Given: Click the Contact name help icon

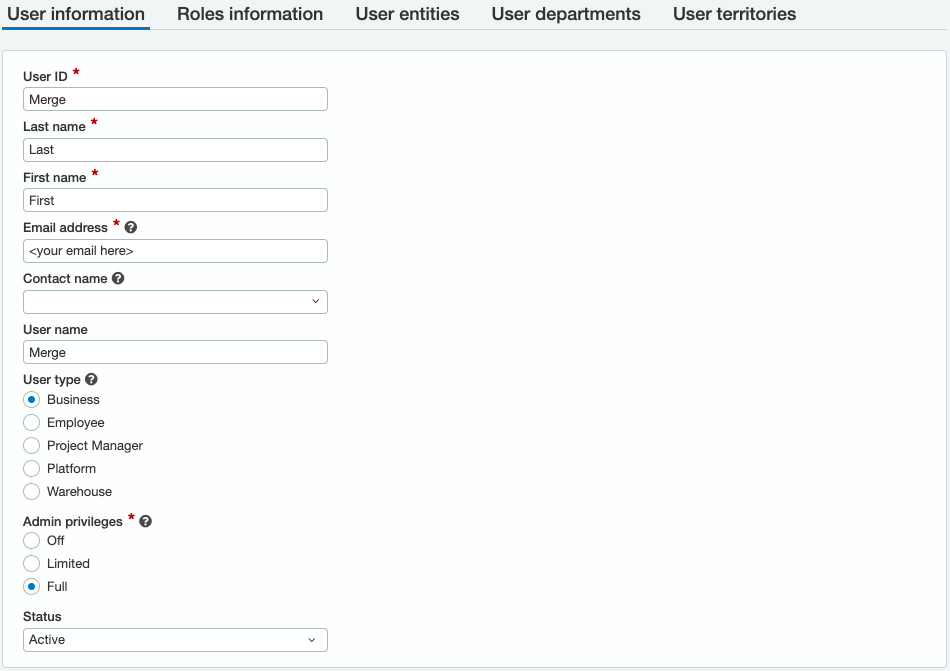Looking at the screenshot, I should coord(118,279).
